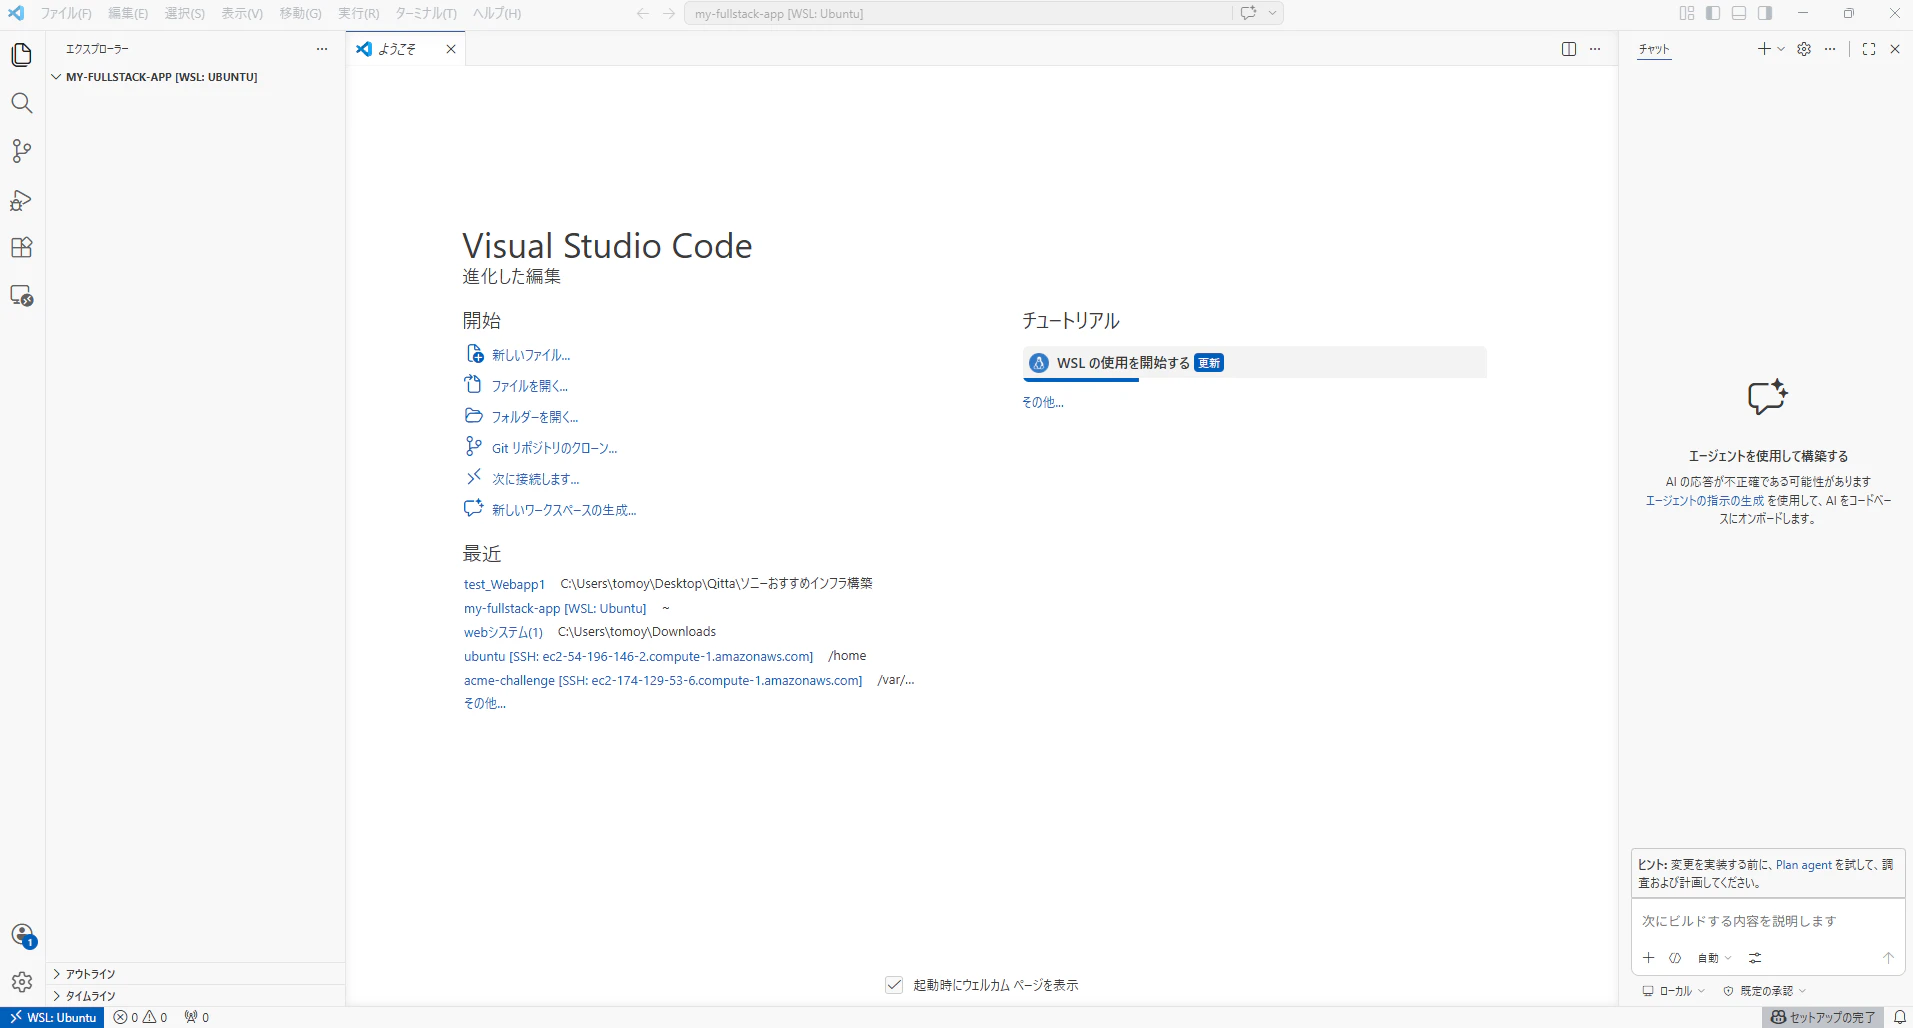Select the ようこそ tab

point(406,49)
